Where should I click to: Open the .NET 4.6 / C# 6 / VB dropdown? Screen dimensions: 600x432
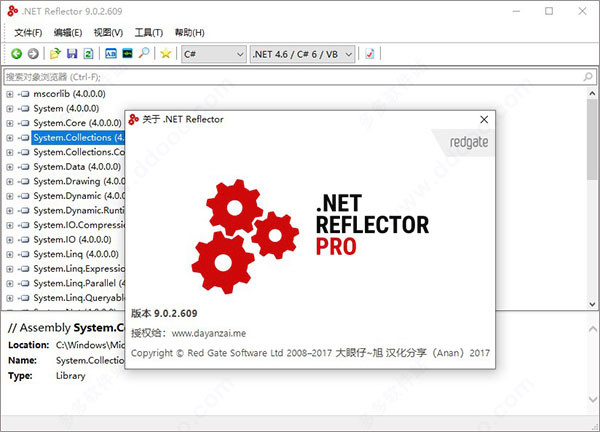tap(302, 54)
